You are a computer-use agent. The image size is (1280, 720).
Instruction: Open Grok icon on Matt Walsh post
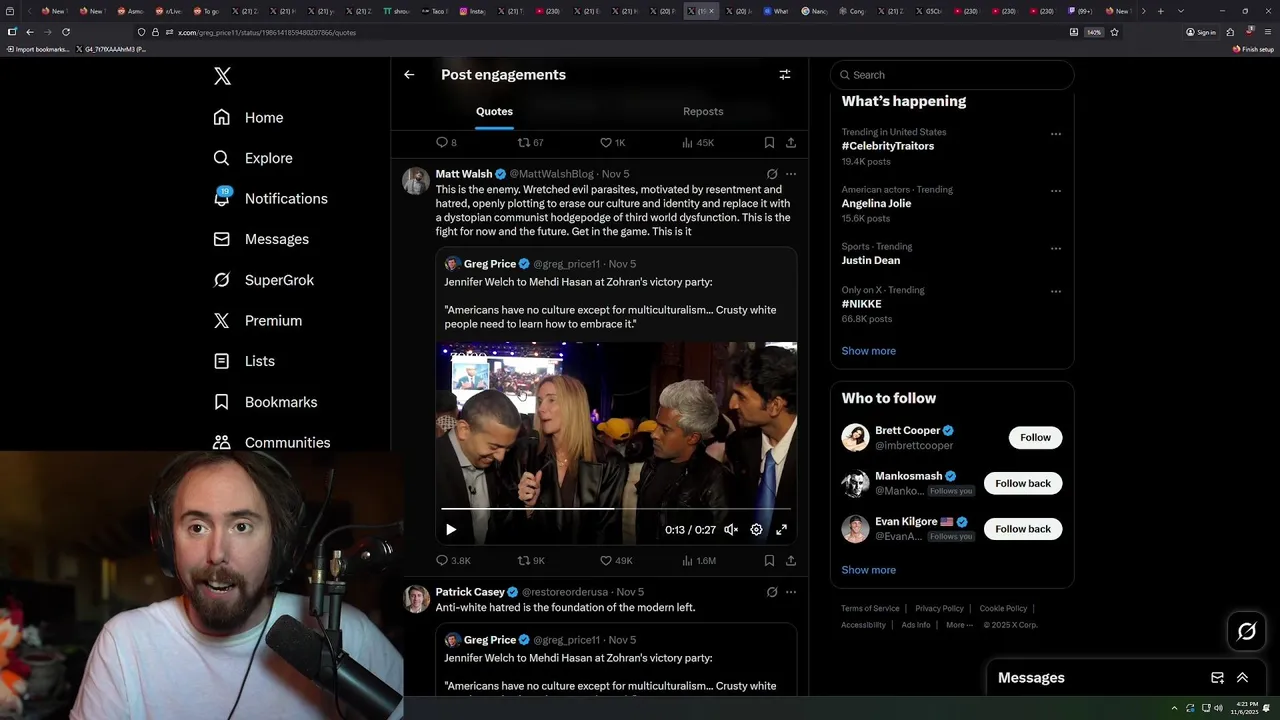click(x=772, y=174)
